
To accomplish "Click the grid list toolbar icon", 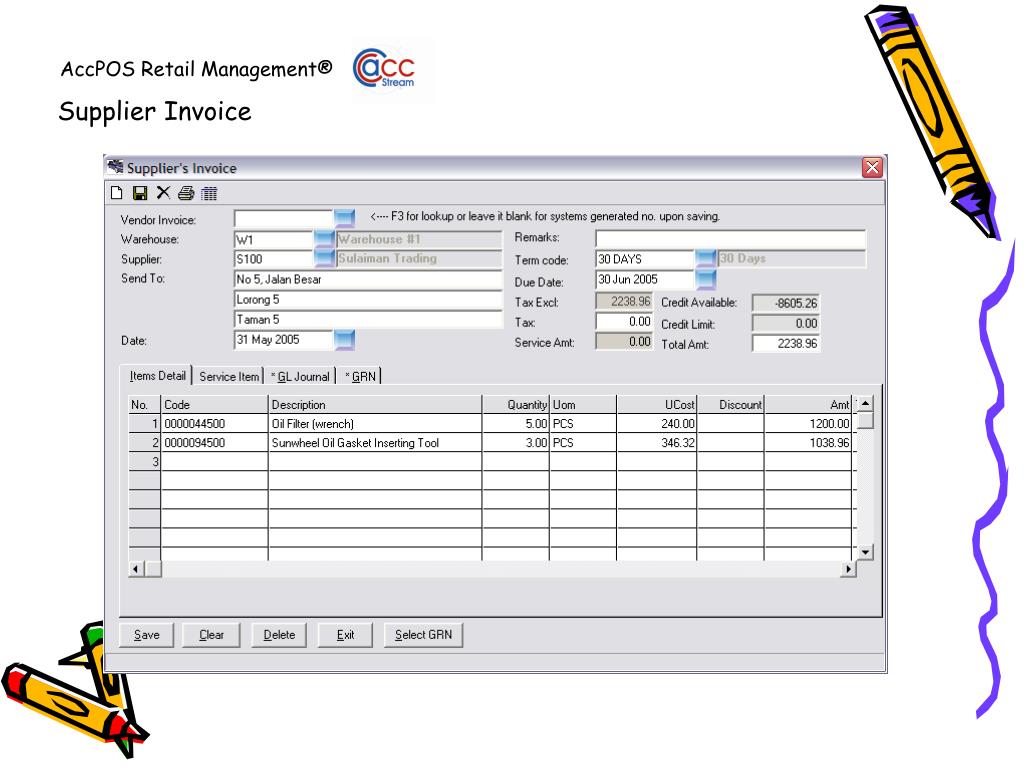I will [209, 193].
